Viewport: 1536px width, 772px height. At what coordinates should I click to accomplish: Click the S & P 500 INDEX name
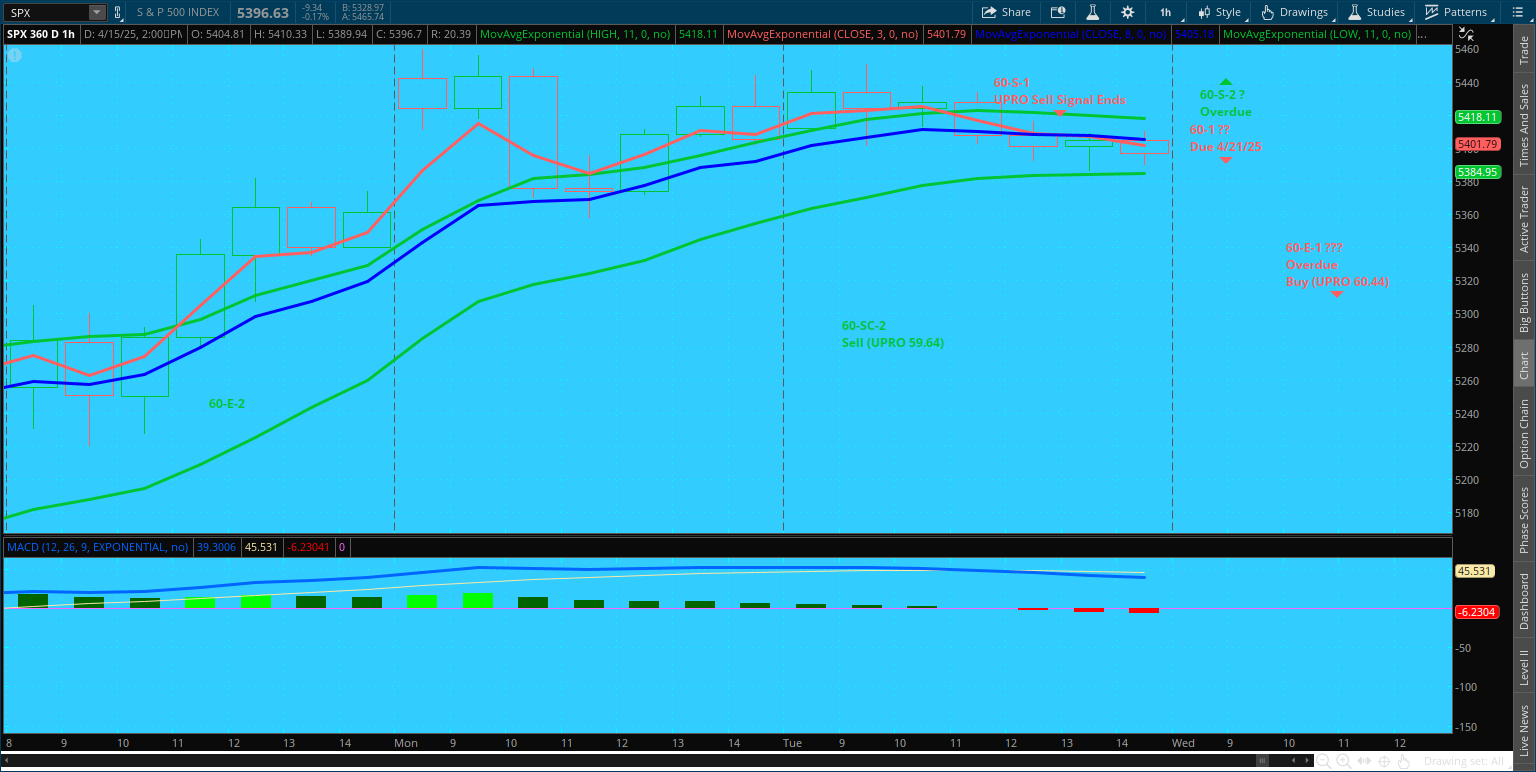coord(180,13)
